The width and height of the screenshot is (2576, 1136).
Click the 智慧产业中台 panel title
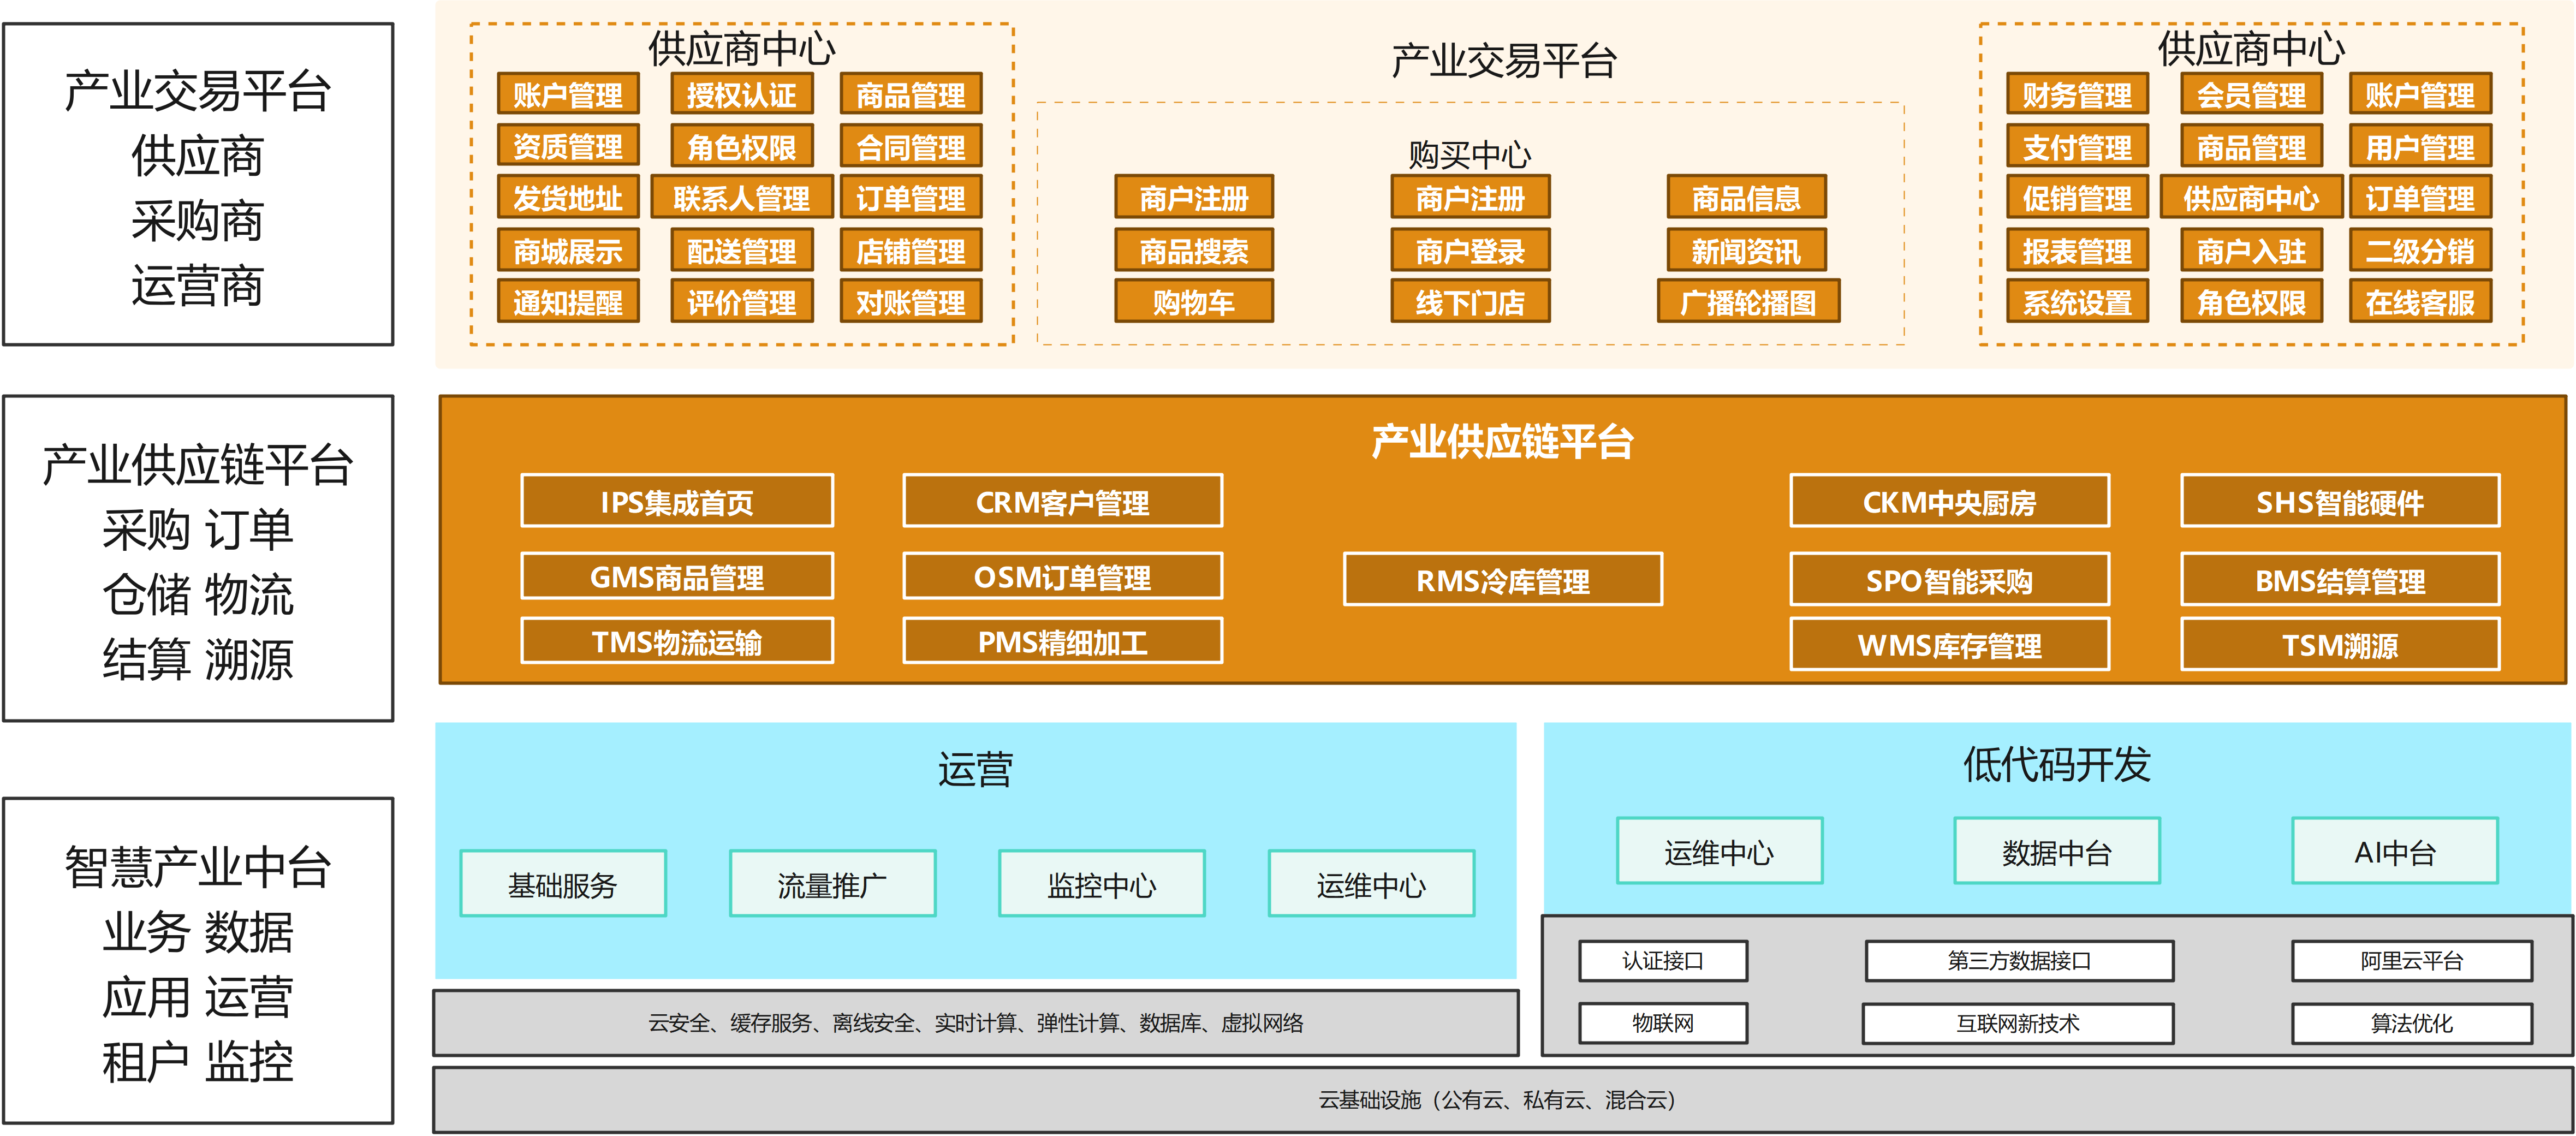coord(198,867)
